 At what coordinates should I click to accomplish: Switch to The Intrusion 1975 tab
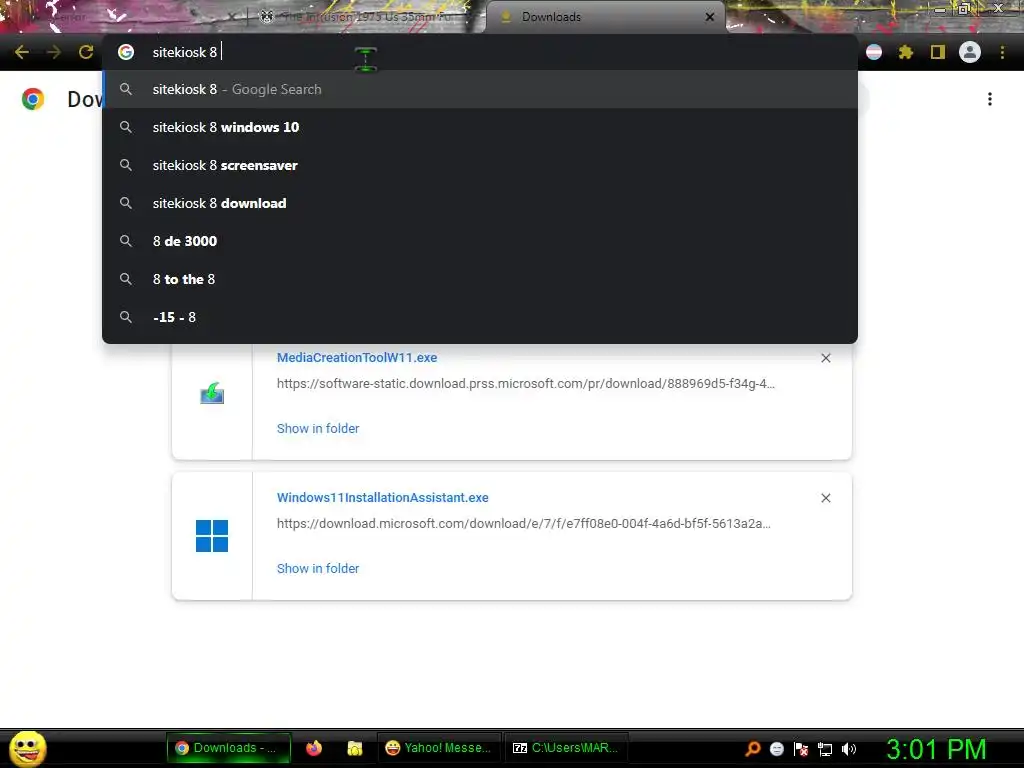[366, 17]
